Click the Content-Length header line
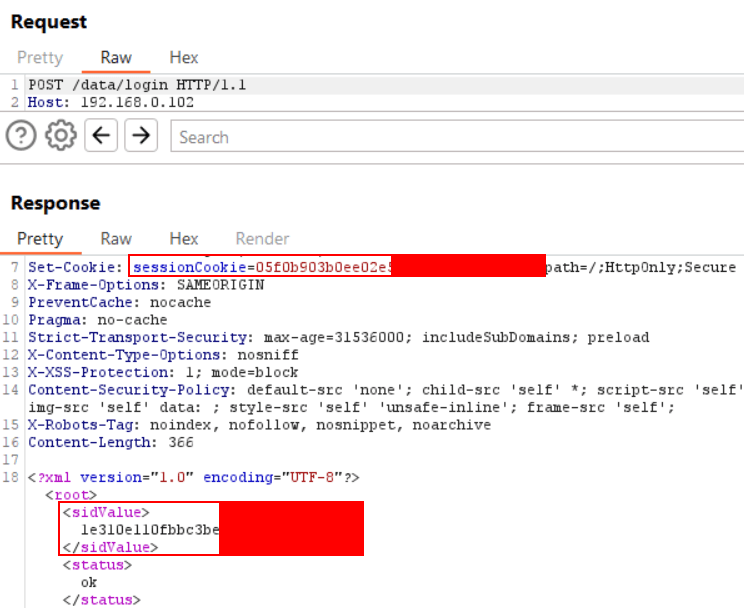The width and height of the screenshot is (744, 608). pos(111,442)
